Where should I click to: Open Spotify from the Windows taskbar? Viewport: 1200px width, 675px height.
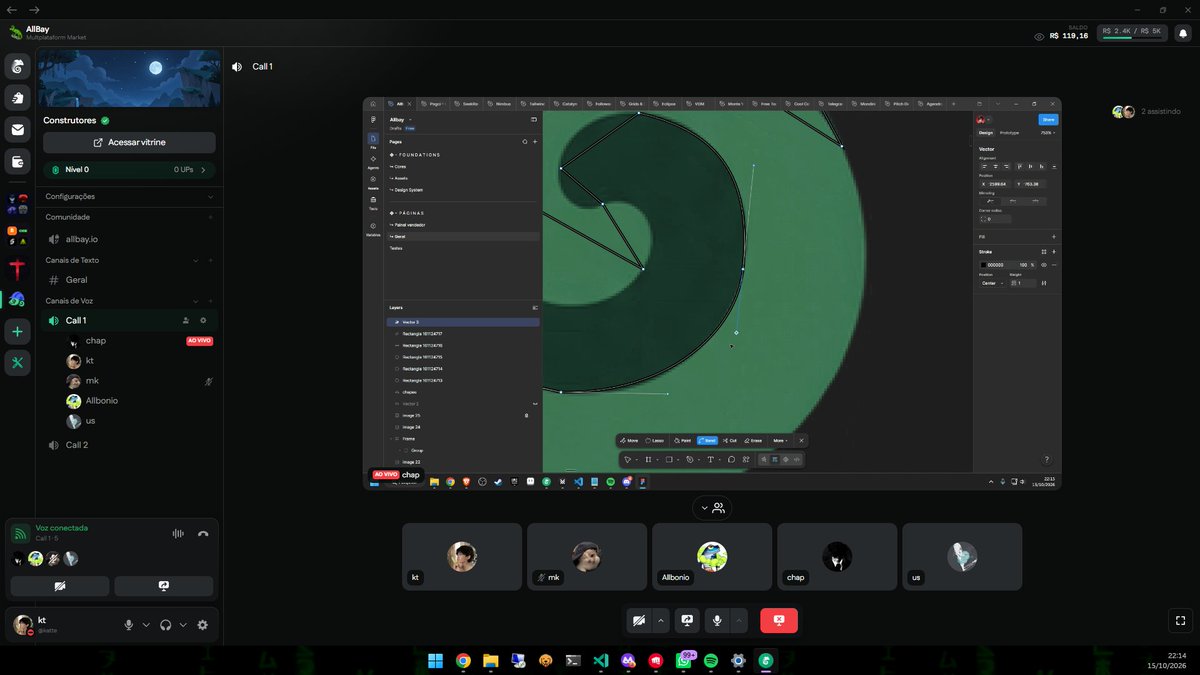point(711,660)
